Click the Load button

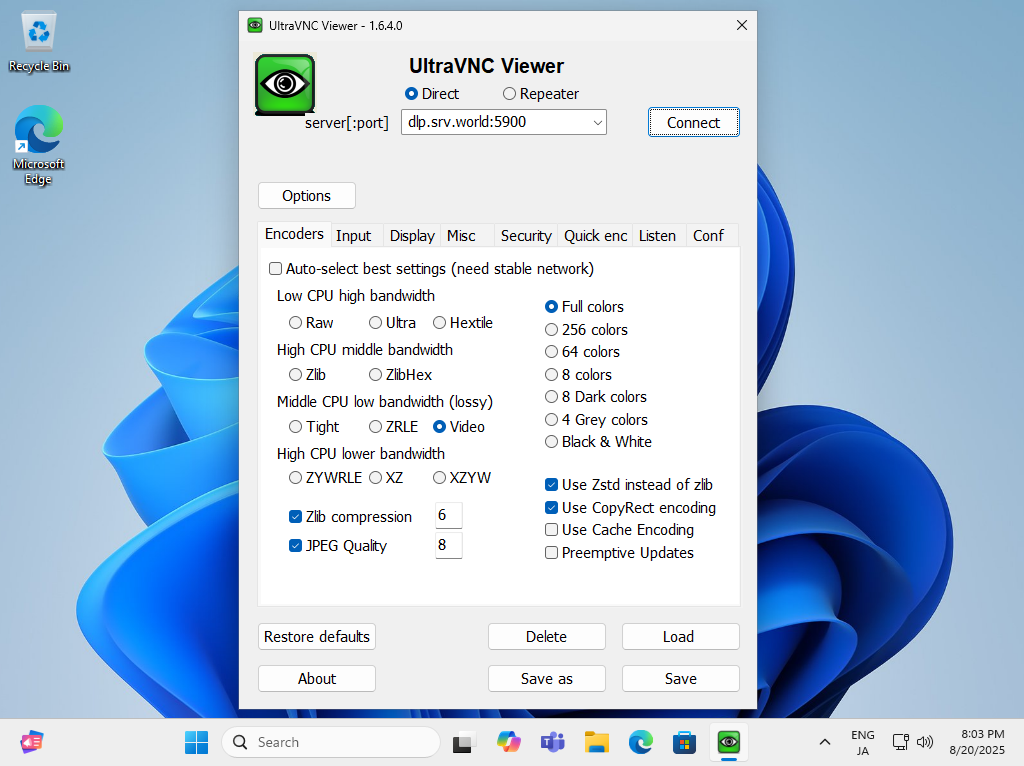tap(680, 637)
